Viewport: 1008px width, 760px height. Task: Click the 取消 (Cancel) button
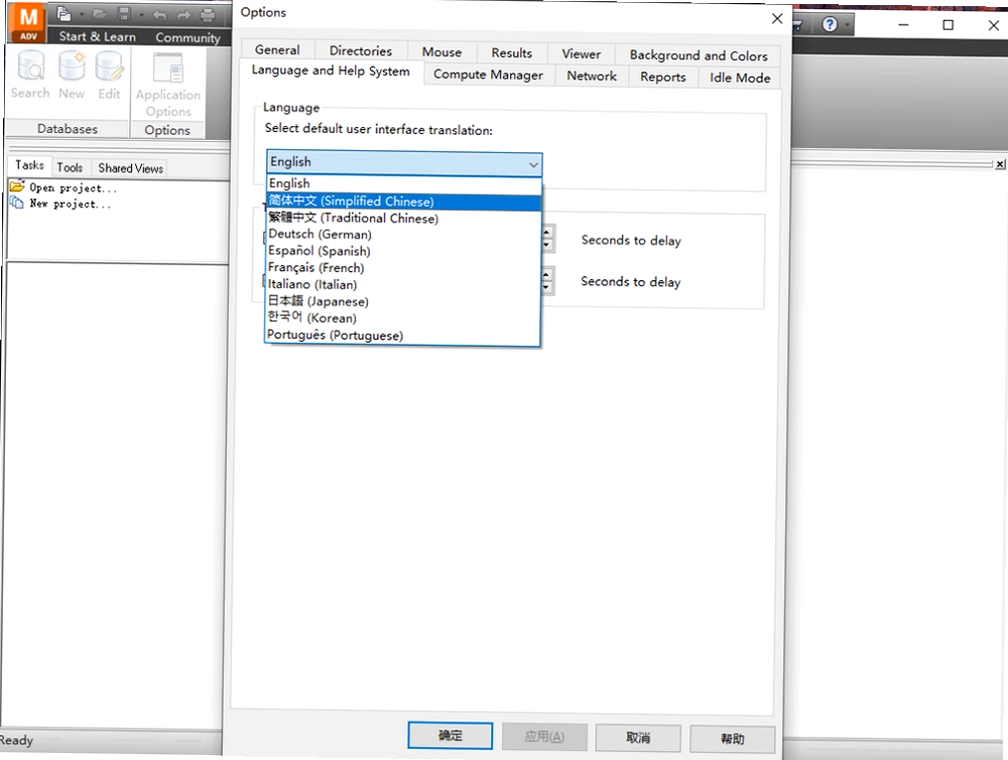(x=638, y=738)
